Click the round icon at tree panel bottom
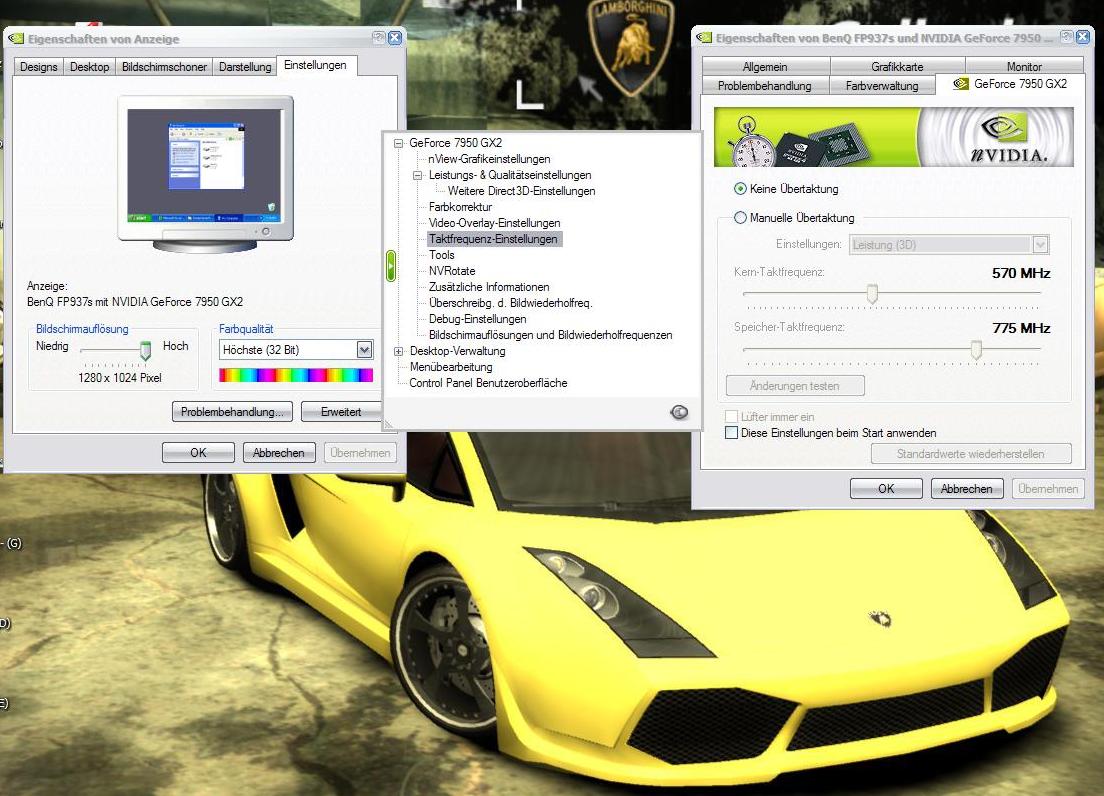This screenshot has height=796, width=1104. coord(679,412)
